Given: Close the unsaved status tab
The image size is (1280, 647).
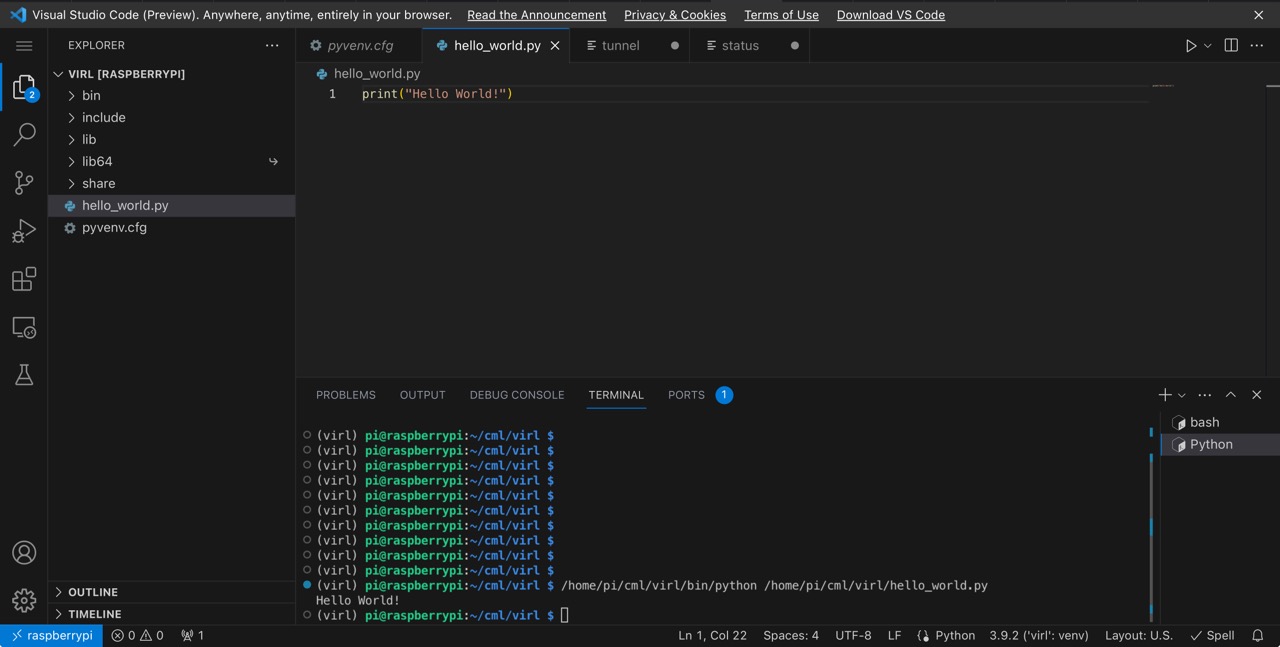Looking at the screenshot, I should tap(795, 46).
